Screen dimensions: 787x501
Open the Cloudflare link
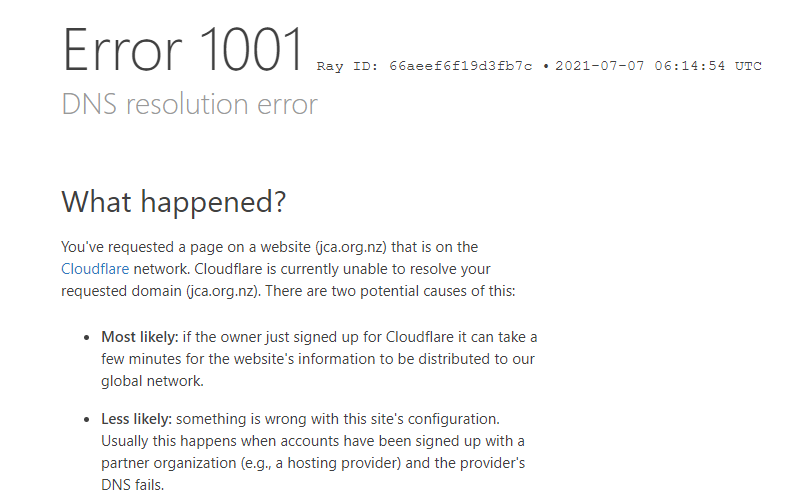95,269
